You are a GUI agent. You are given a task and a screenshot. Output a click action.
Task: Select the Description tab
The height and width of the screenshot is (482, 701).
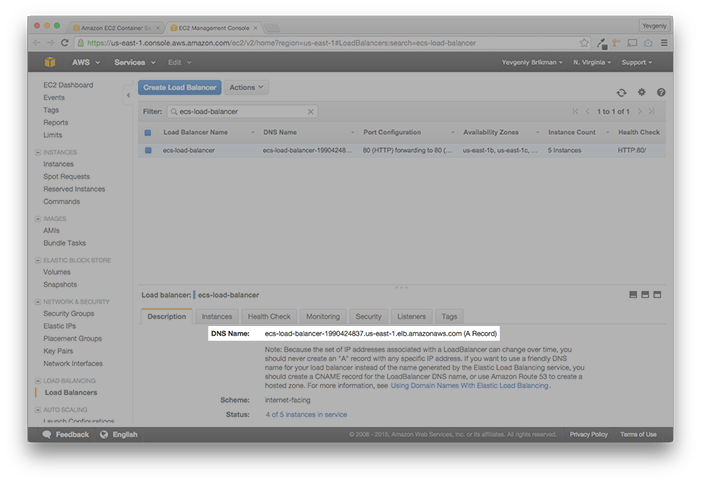167,316
